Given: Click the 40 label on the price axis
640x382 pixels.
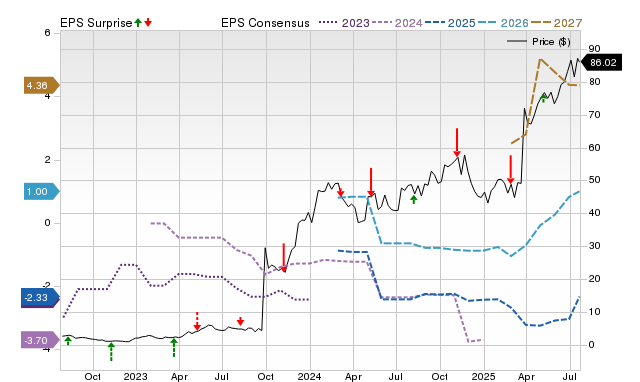Looking at the screenshot, I should [595, 213].
